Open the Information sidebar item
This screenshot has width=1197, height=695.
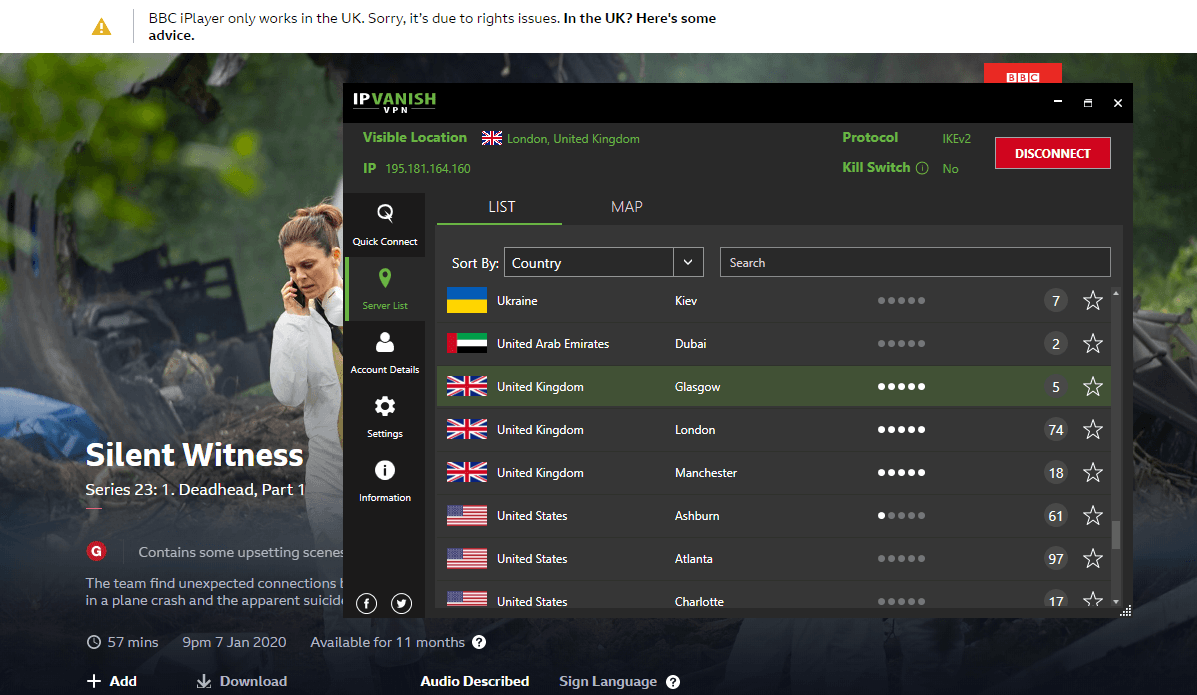click(x=385, y=481)
